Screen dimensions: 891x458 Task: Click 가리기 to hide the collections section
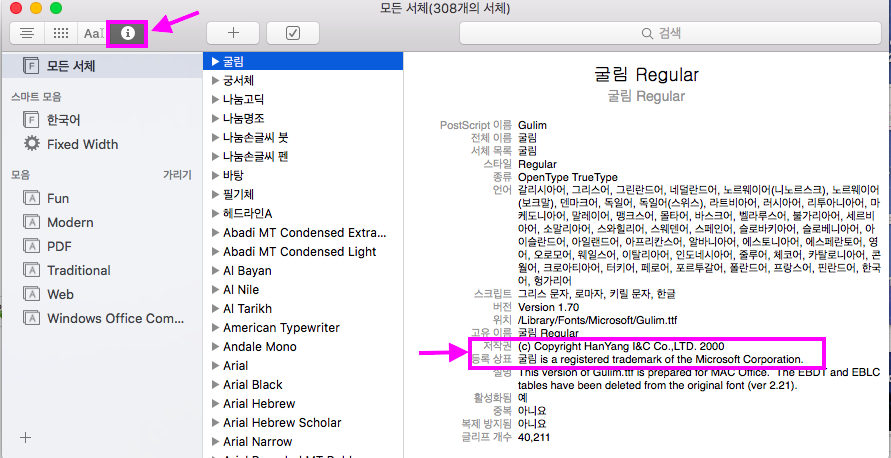pyautogui.click(x=177, y=175)
